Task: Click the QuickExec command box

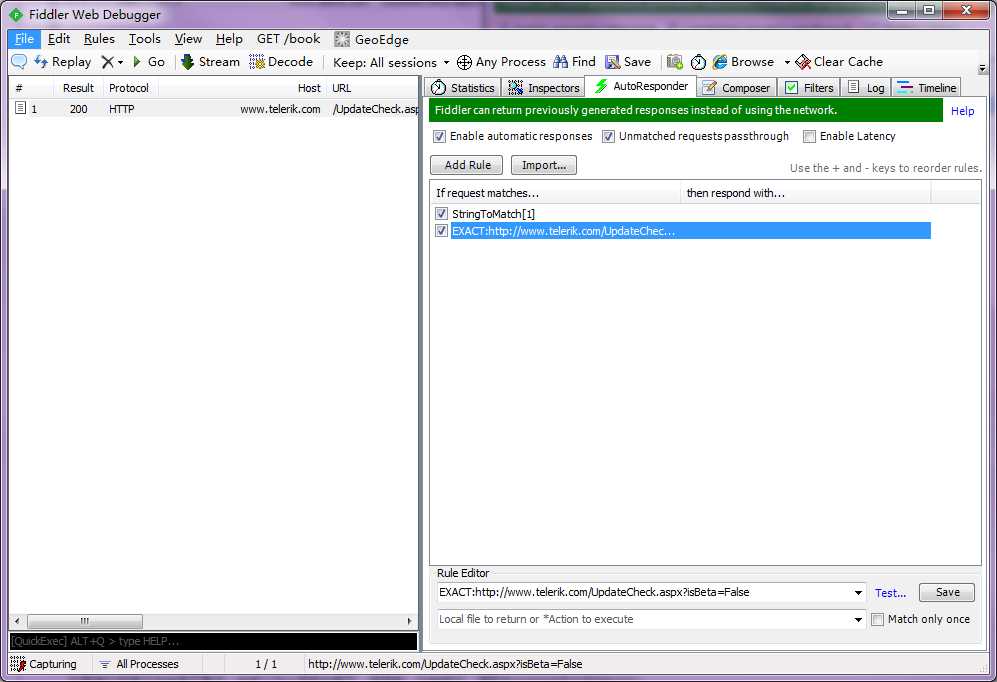Action: tap(213, 641)
